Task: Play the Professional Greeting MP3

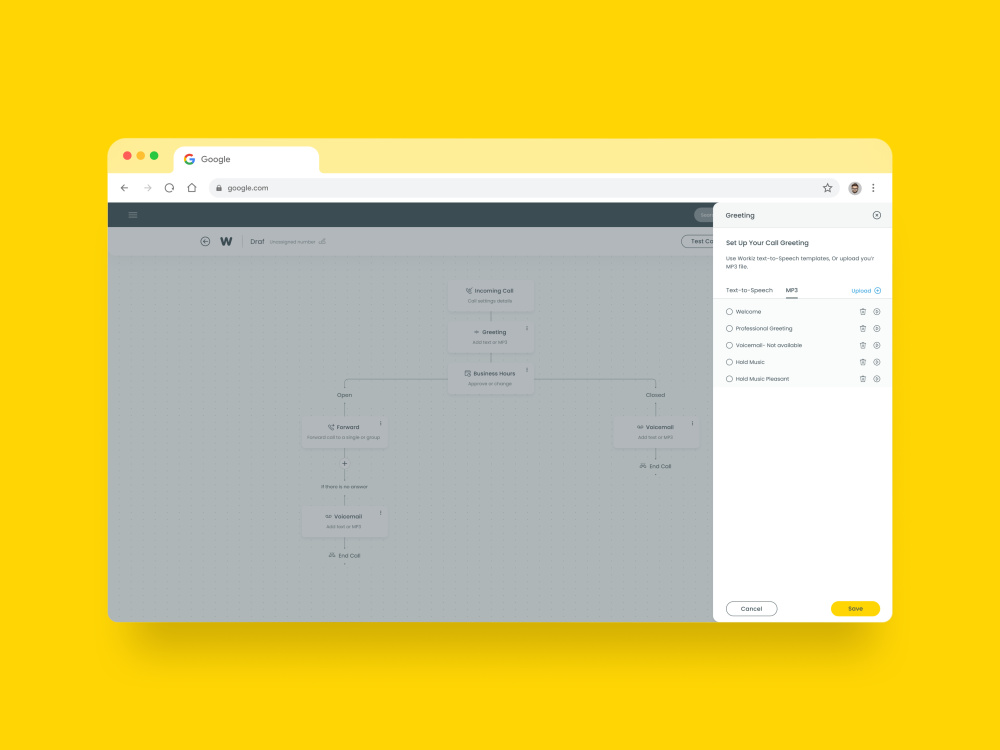Action: (877, 328)
